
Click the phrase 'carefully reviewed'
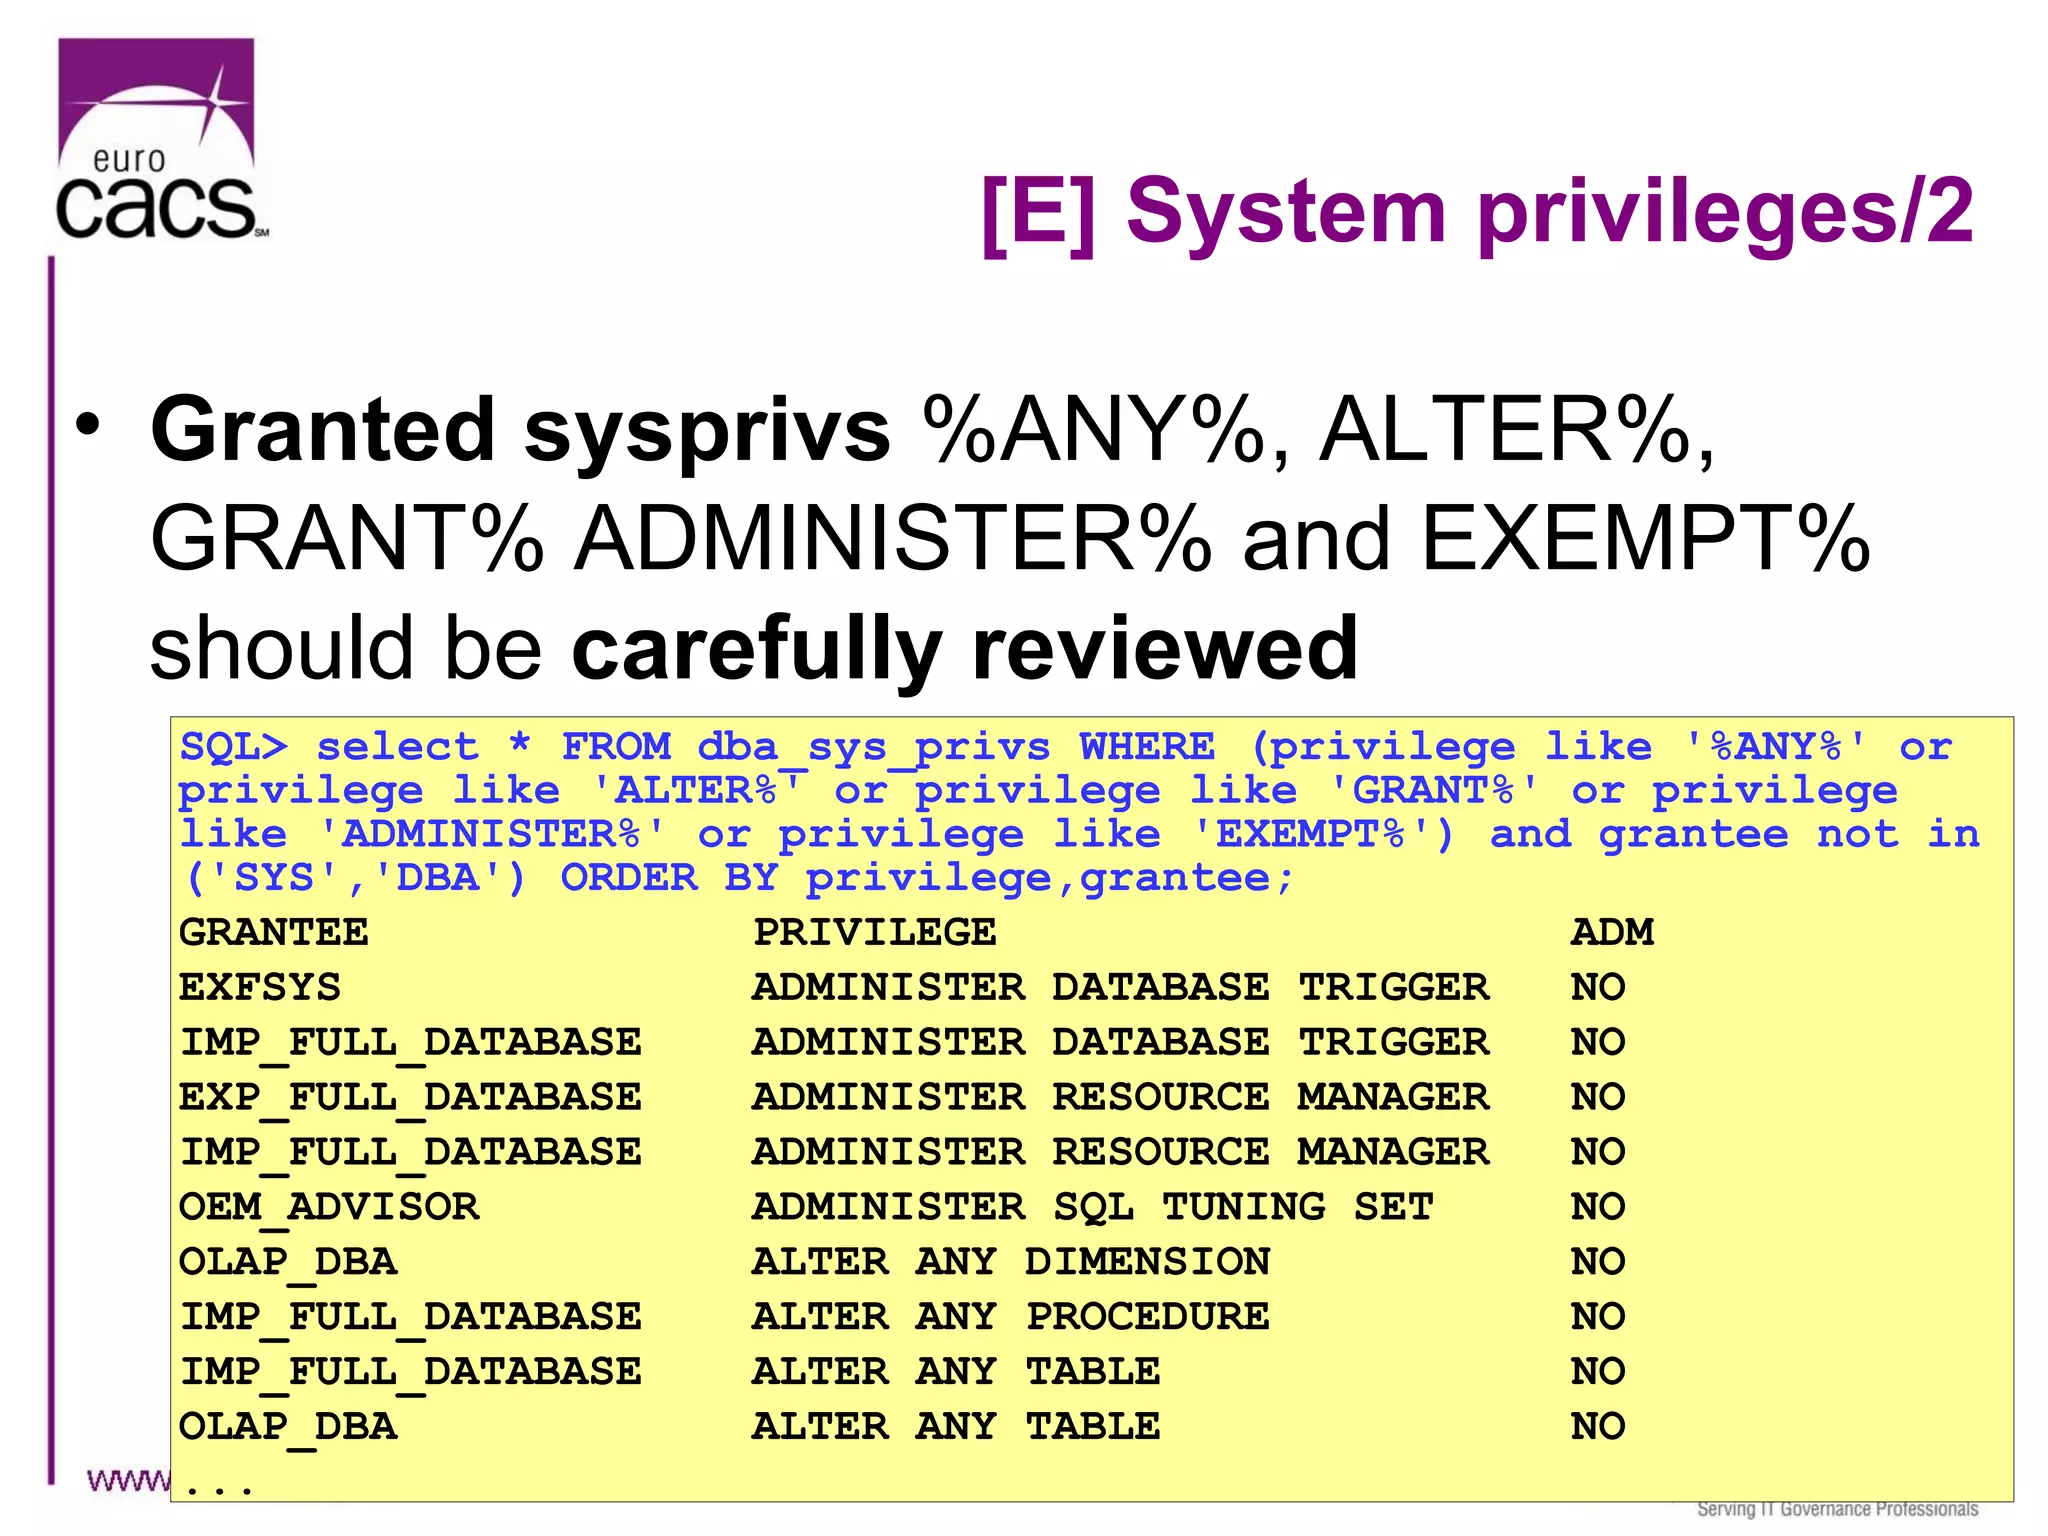click(x=965, y=648)
